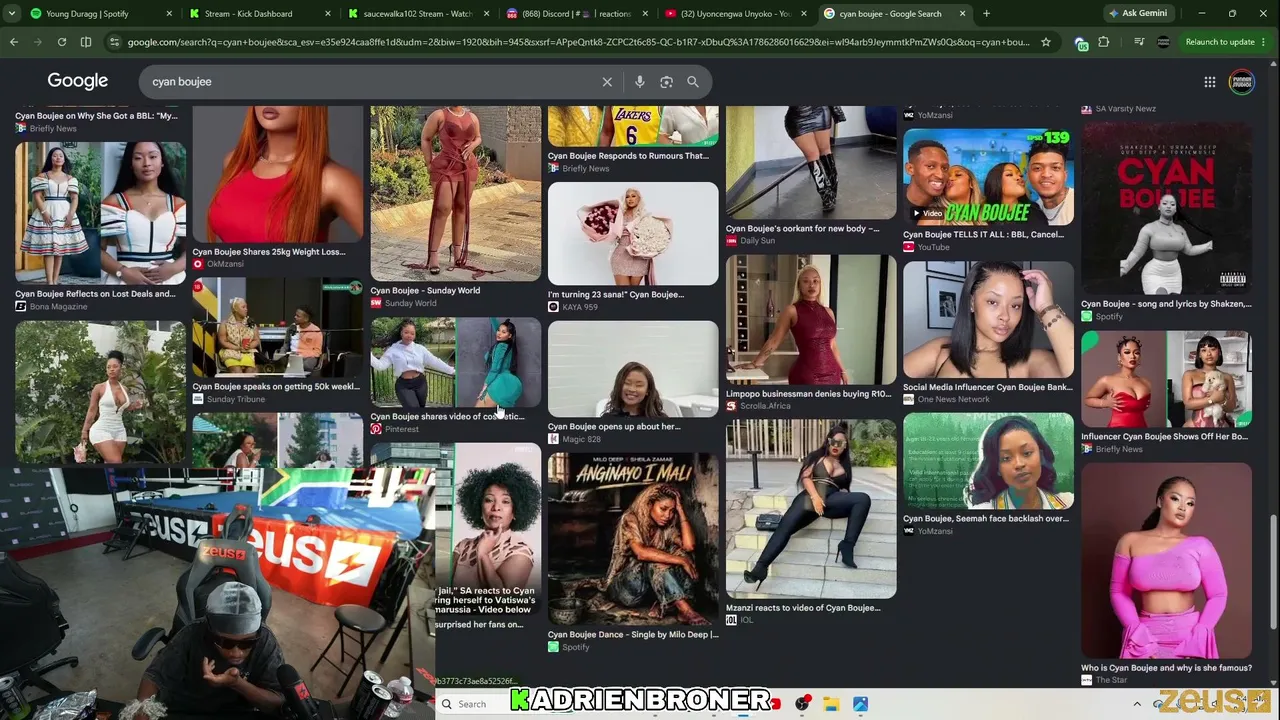Image resolution: width=1280 pixels, height=720 pixels.
Task: Open the chrome profile icon in toolbar
Action: 1163,42
